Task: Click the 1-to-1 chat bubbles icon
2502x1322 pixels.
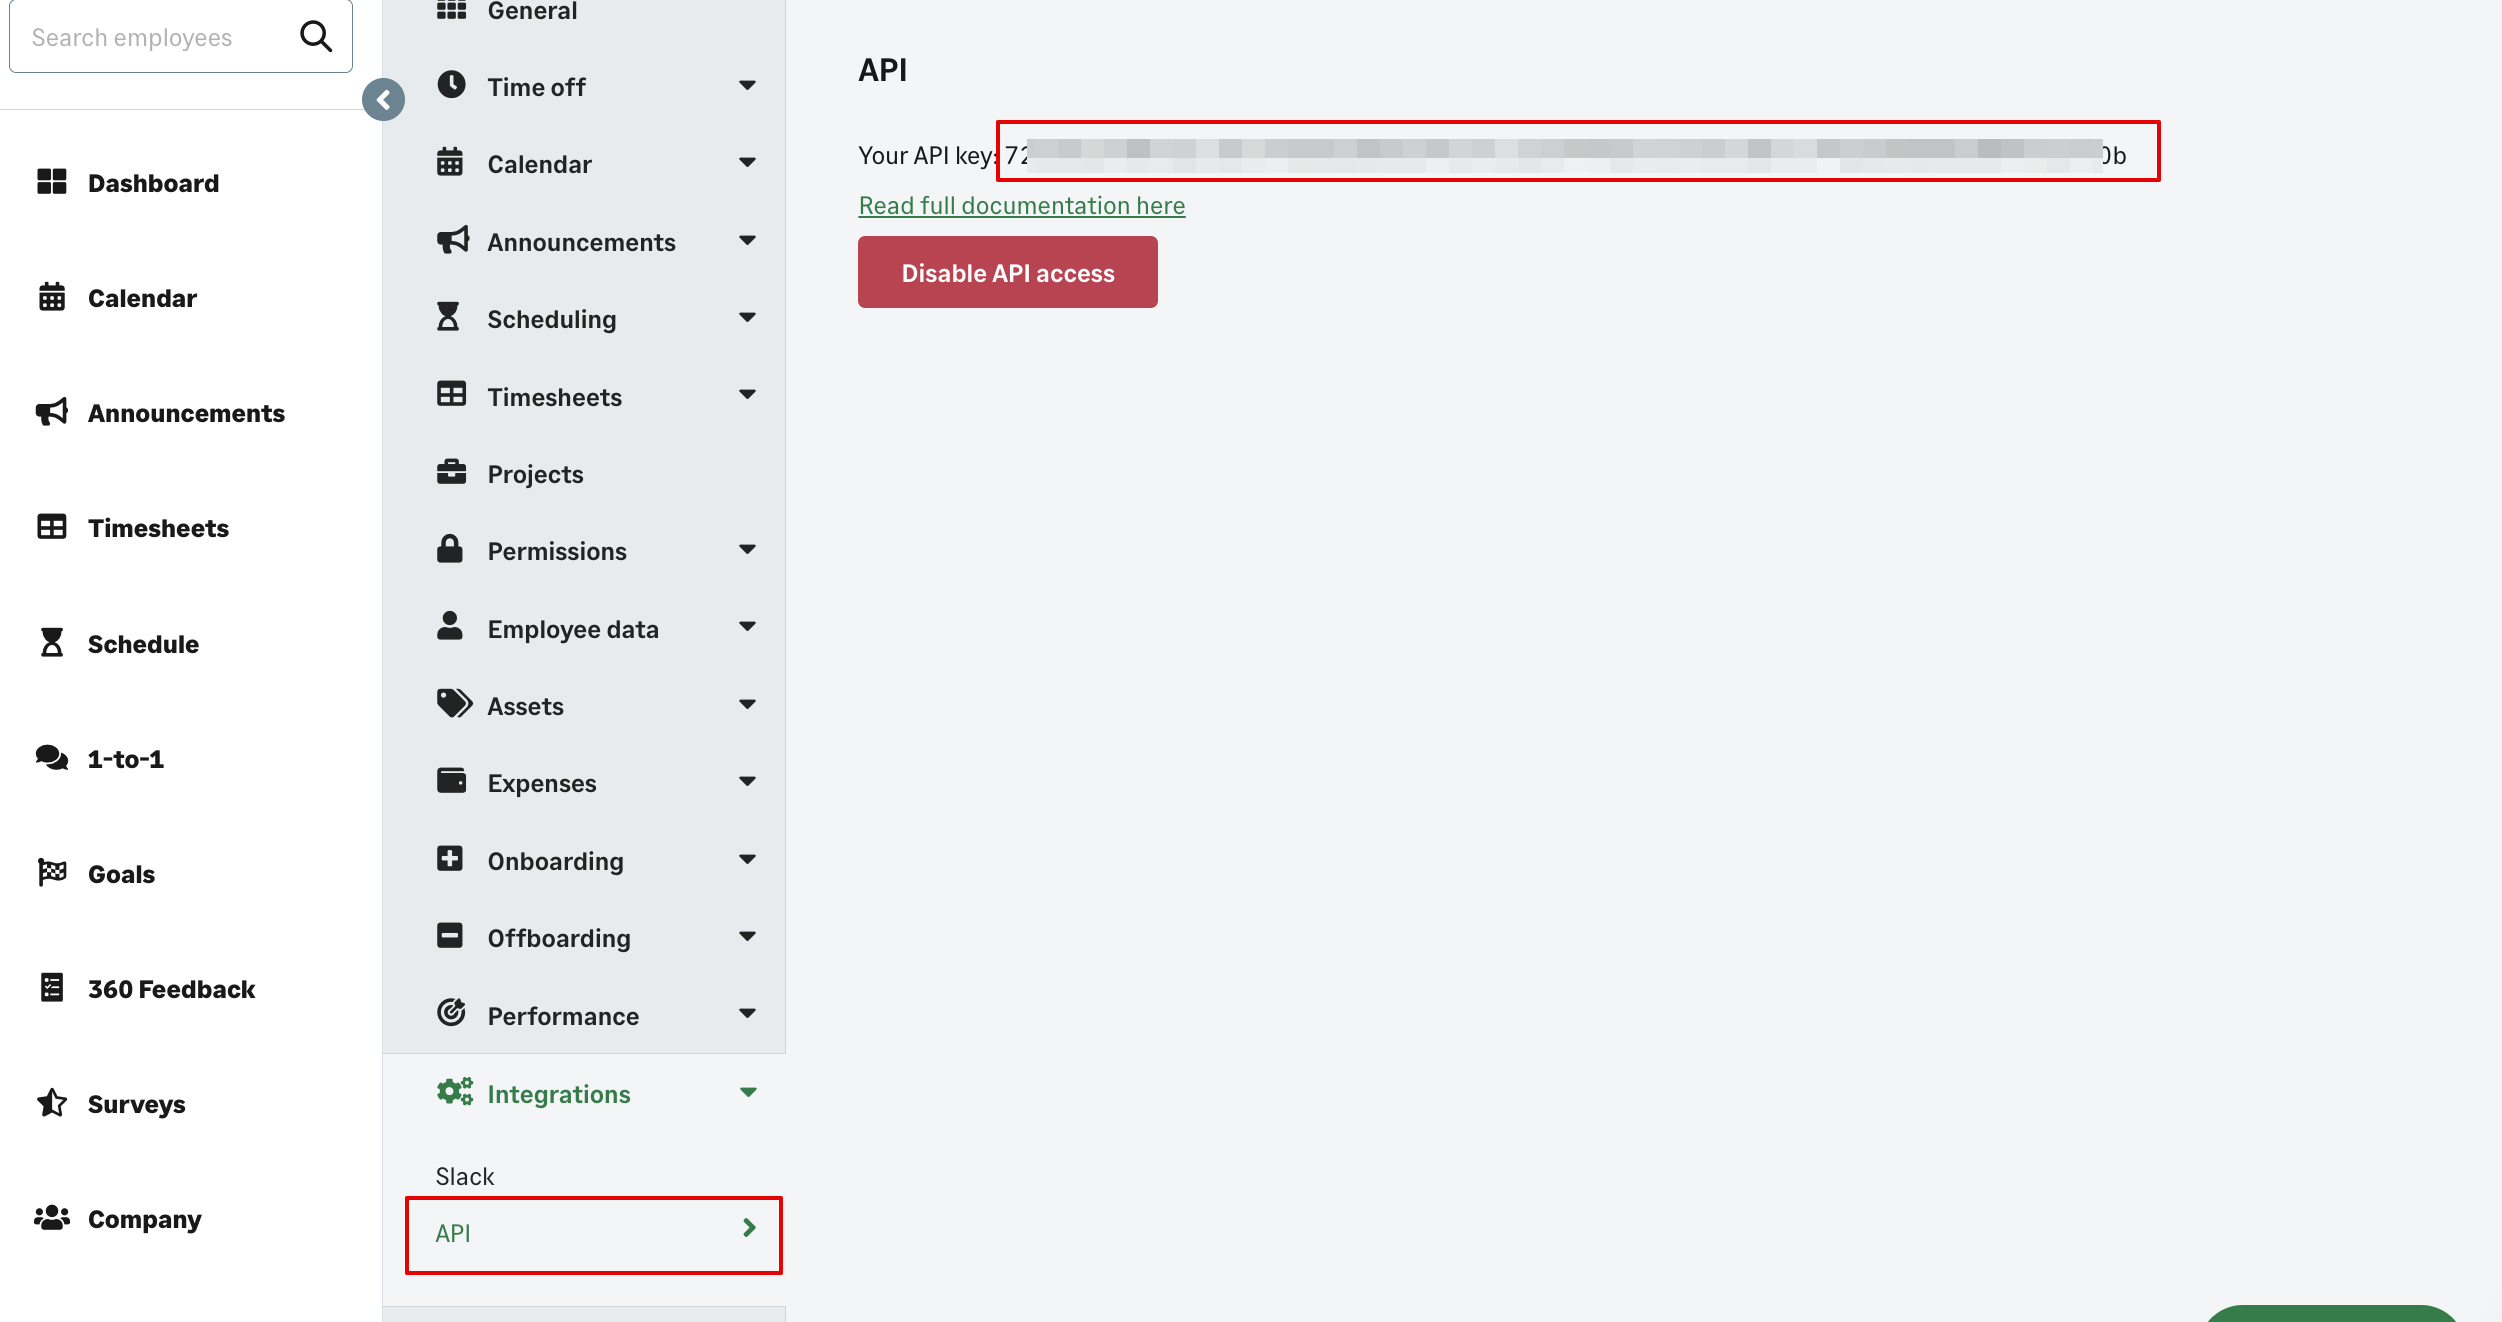Action: pyautogui.click(x=52, y=758)
